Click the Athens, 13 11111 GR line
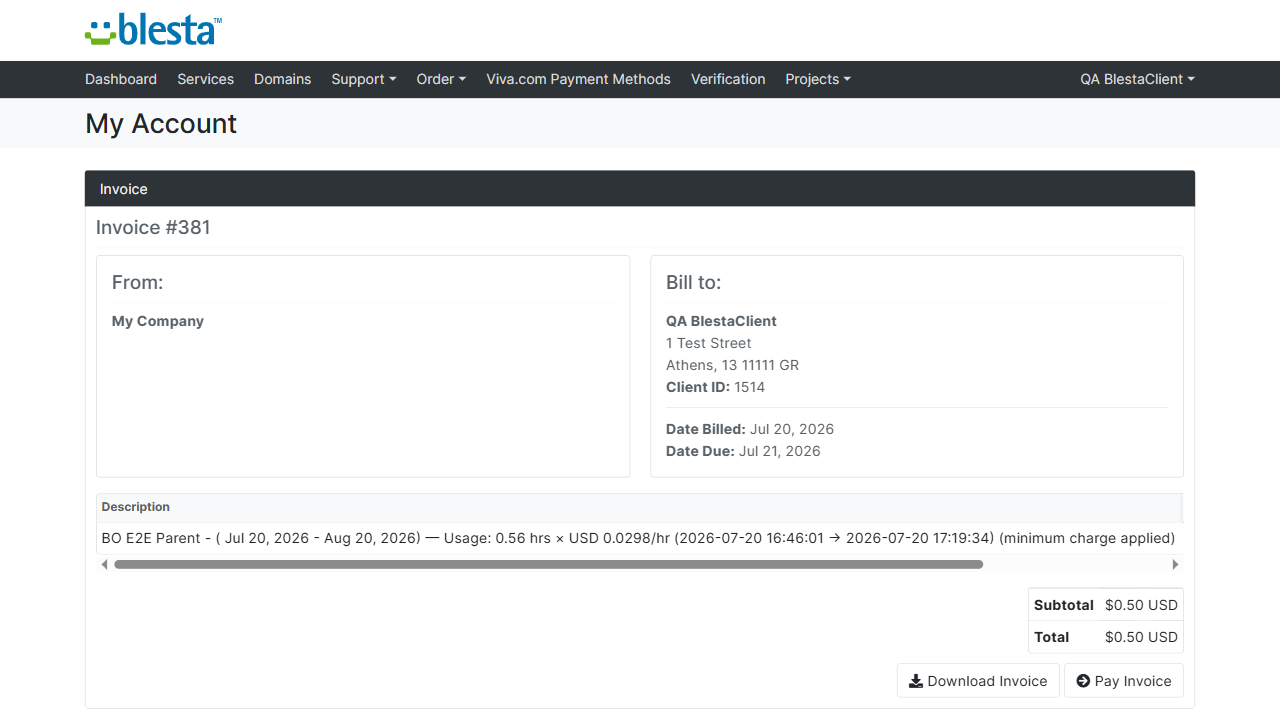 pyautogui.click(x=732, y=365)
